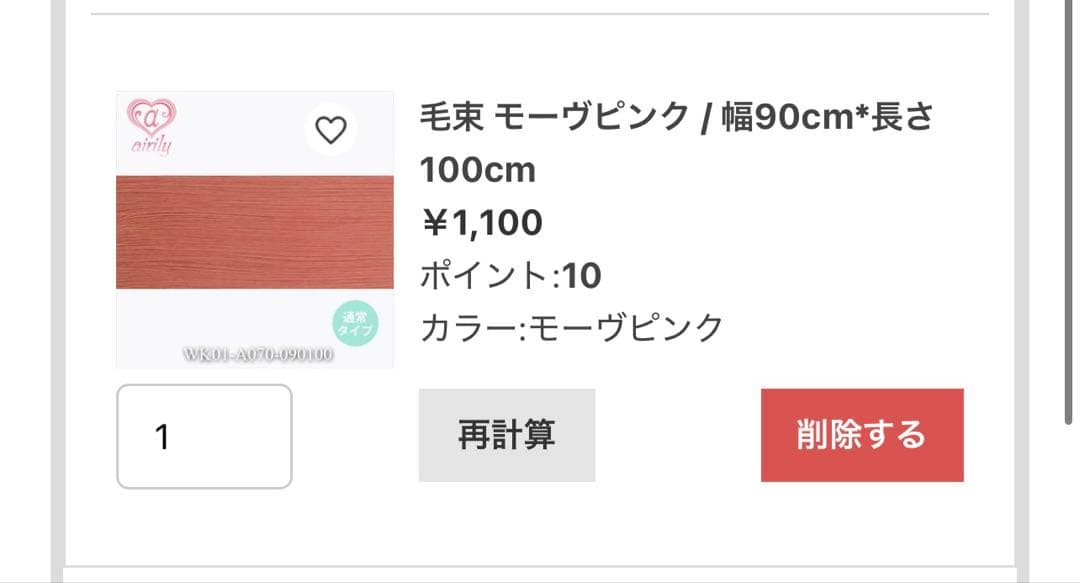Focus the quantity input field
This screenshot has height=583, width=1080.
(205, 436)
